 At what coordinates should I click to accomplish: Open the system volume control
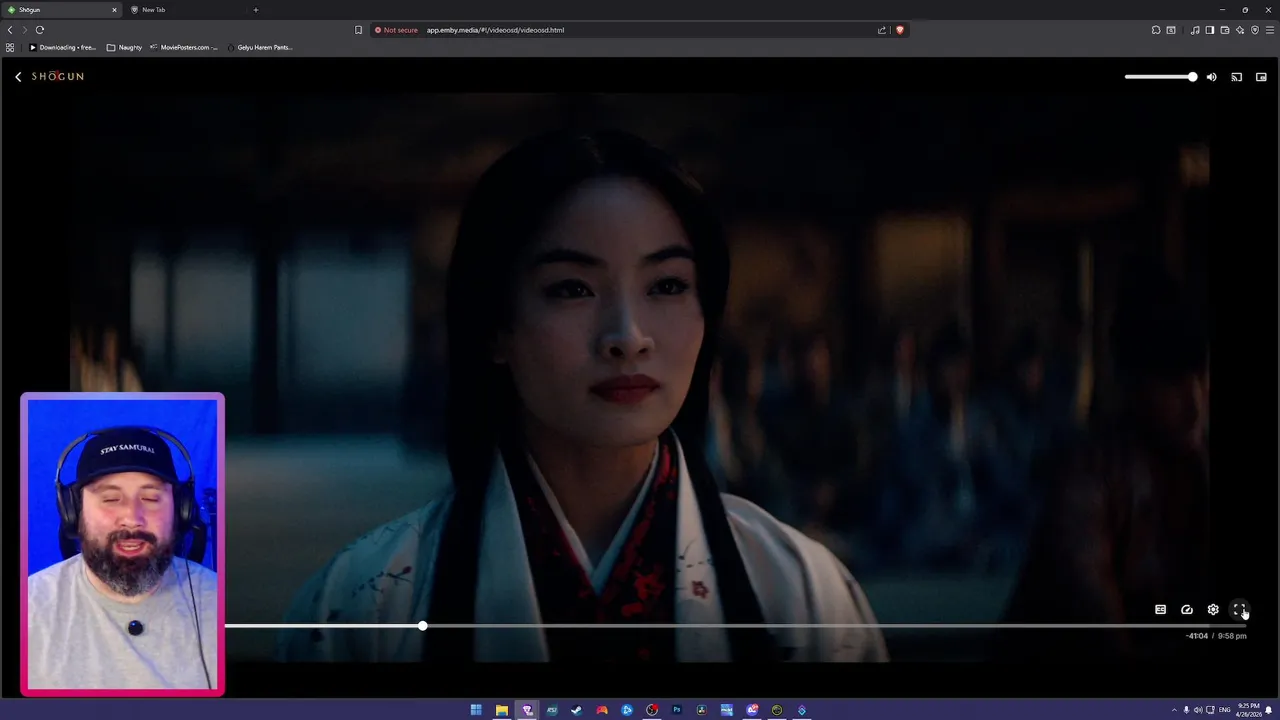pos(1198,710)
